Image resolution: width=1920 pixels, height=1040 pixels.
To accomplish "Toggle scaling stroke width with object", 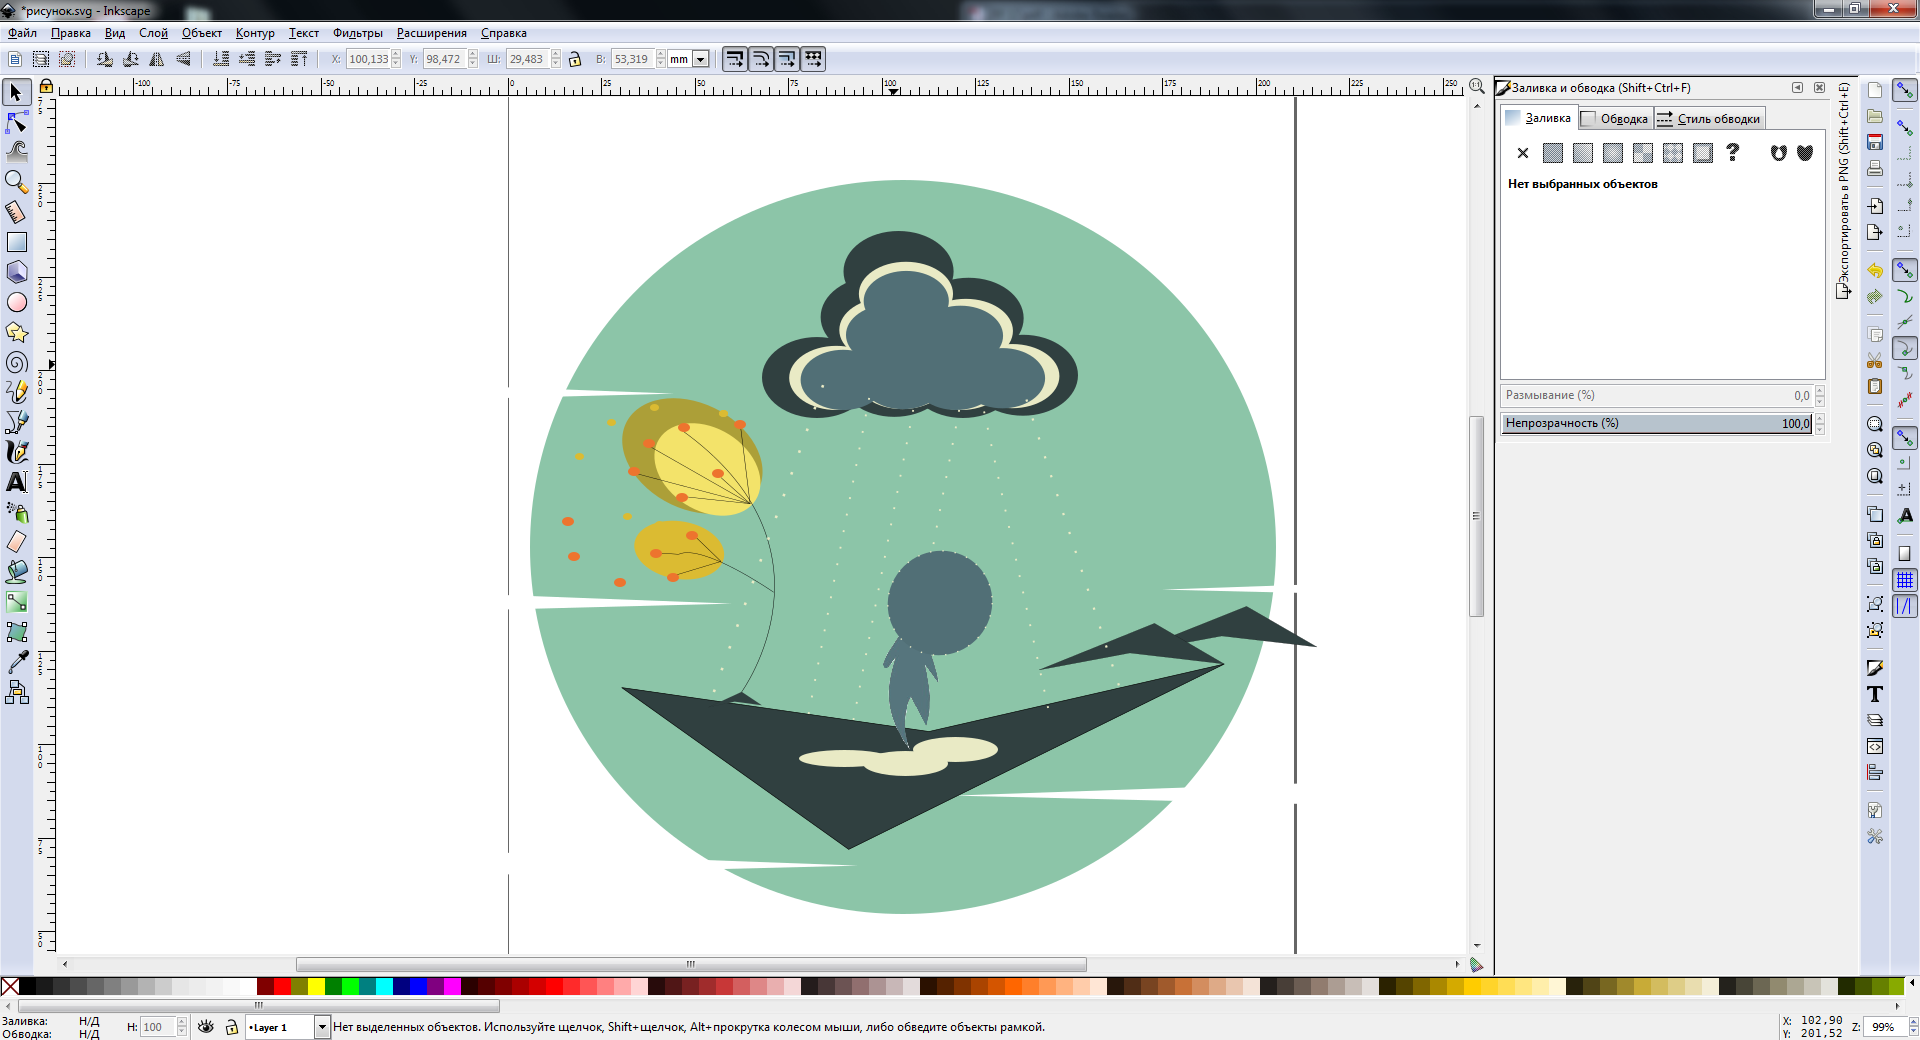I will click(x=735, y=59).
